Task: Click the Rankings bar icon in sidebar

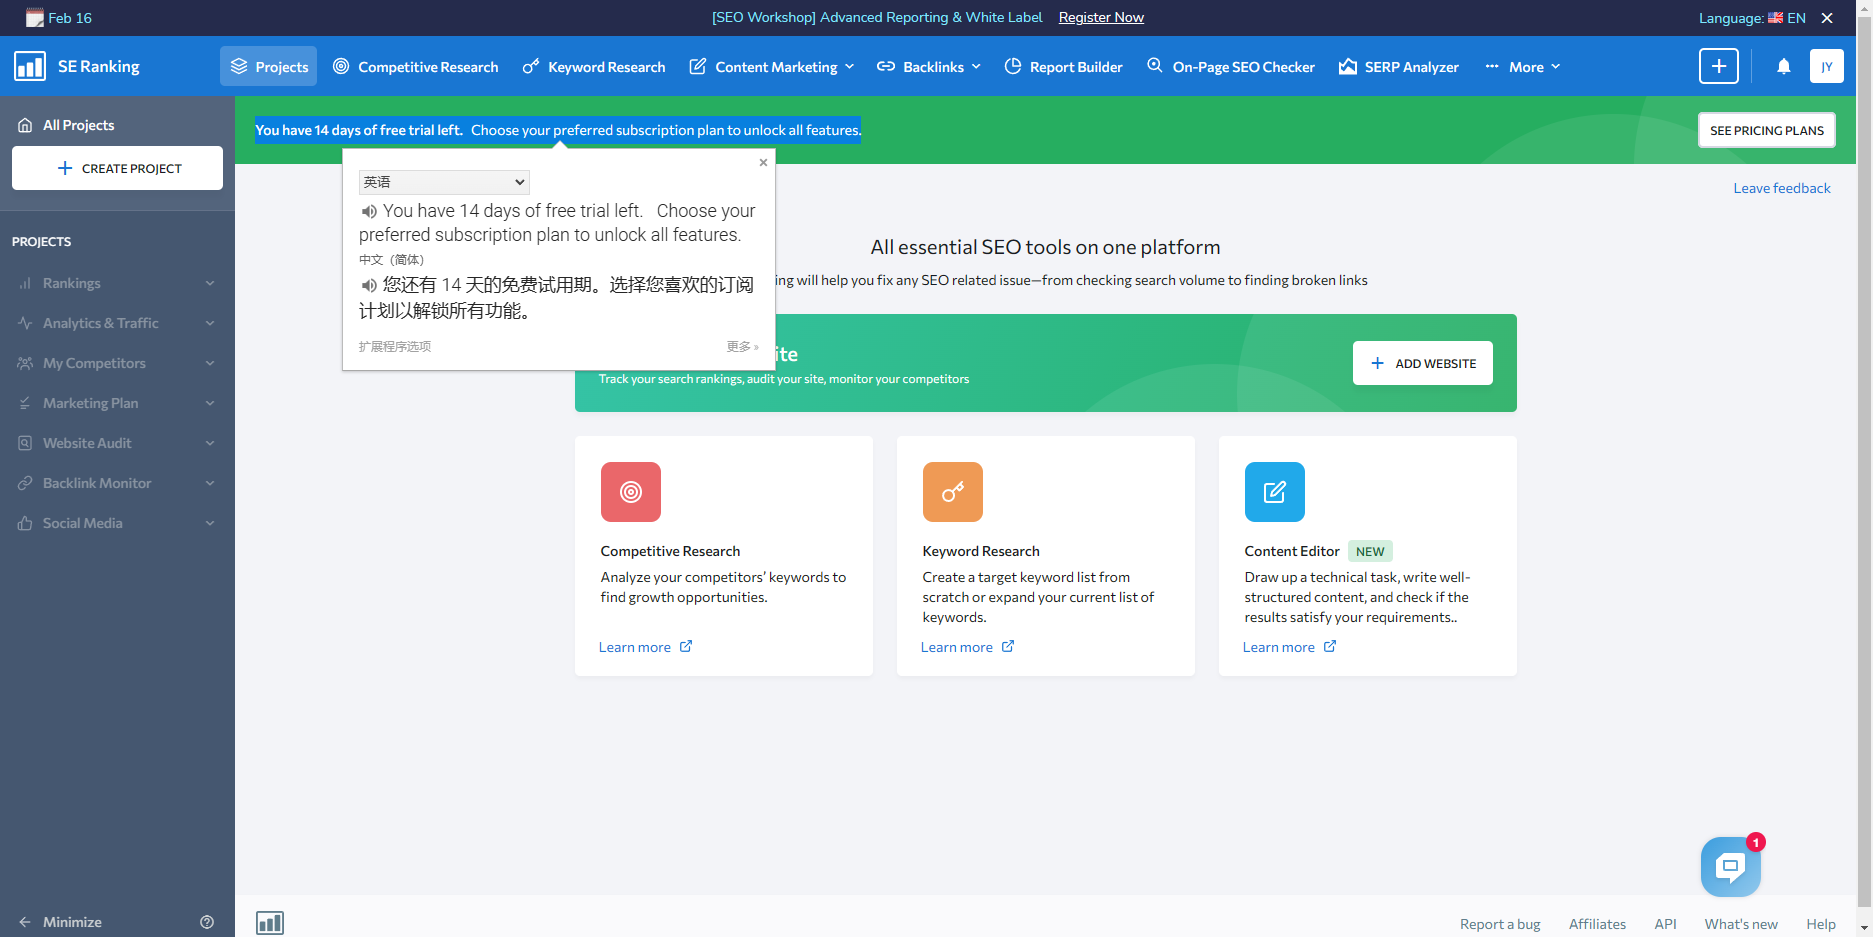Action: 25,283
